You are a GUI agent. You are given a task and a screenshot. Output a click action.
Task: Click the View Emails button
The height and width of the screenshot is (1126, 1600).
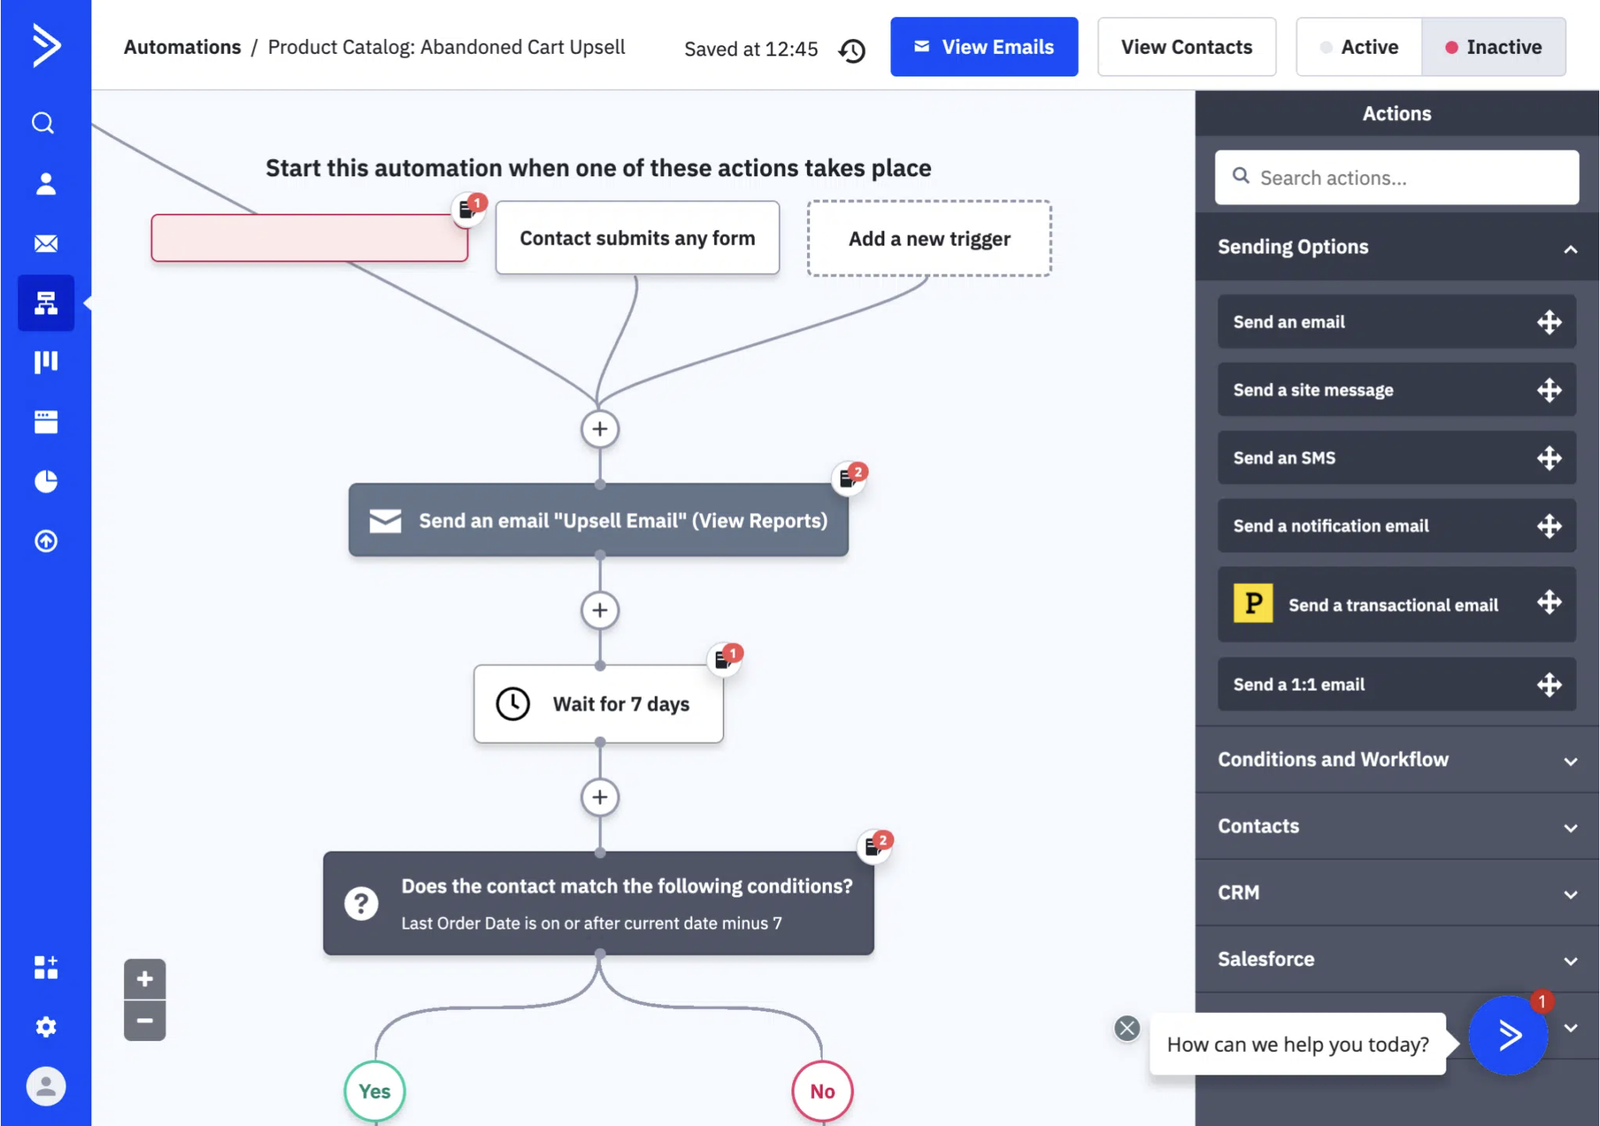click(984, 46)
